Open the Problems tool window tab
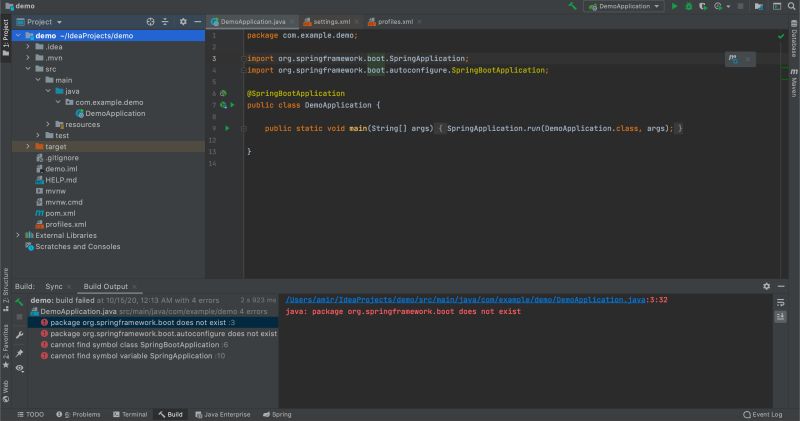Screen dimensions: 800x421 (x=78, y=414)
